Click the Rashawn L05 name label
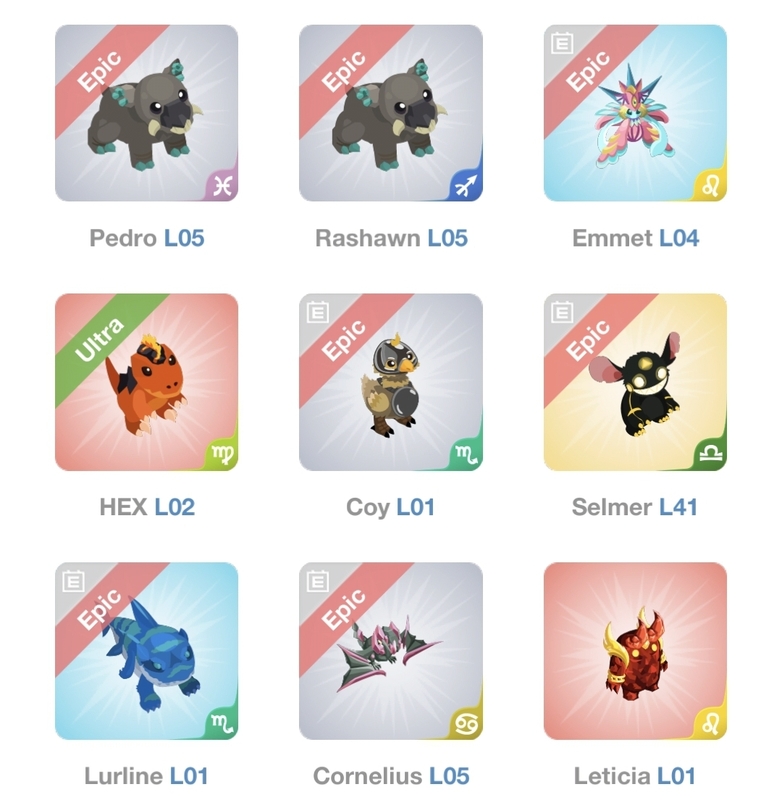The image size is (782, 800). point(391,238)
